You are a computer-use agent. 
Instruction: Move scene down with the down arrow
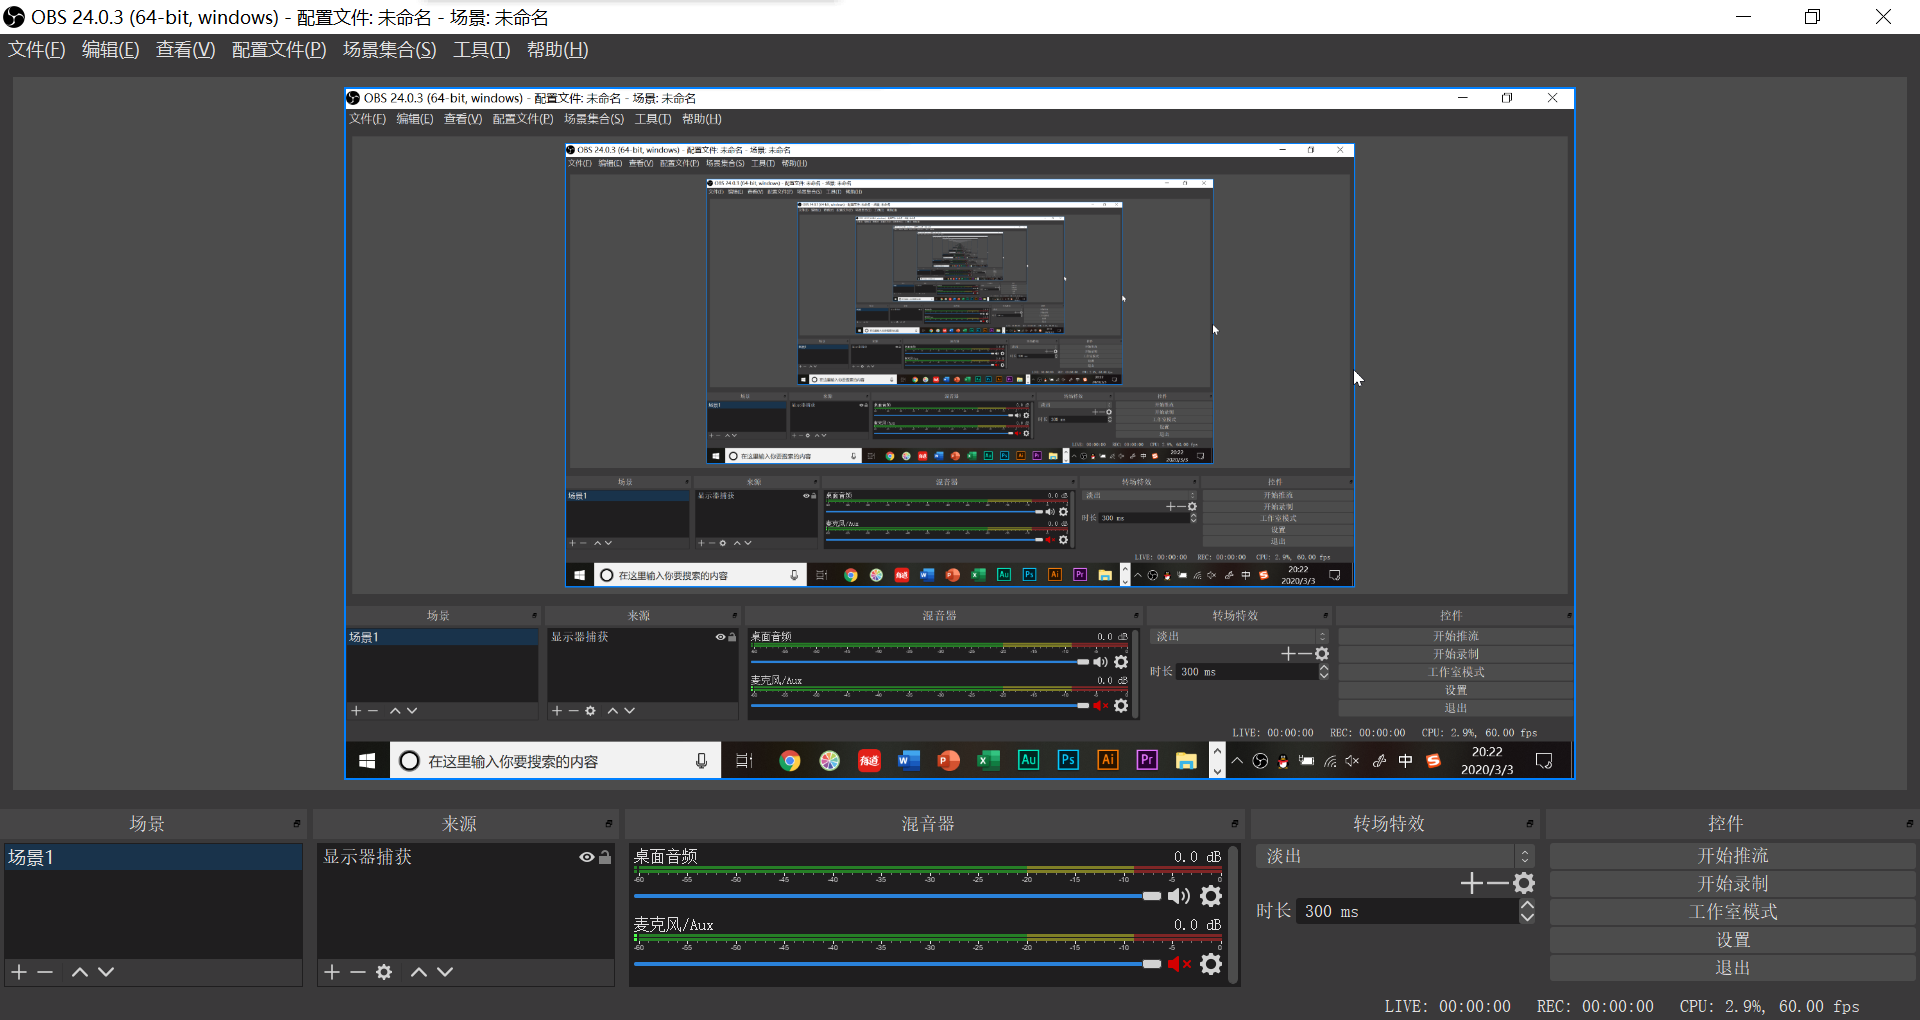[x=106, y=972]
